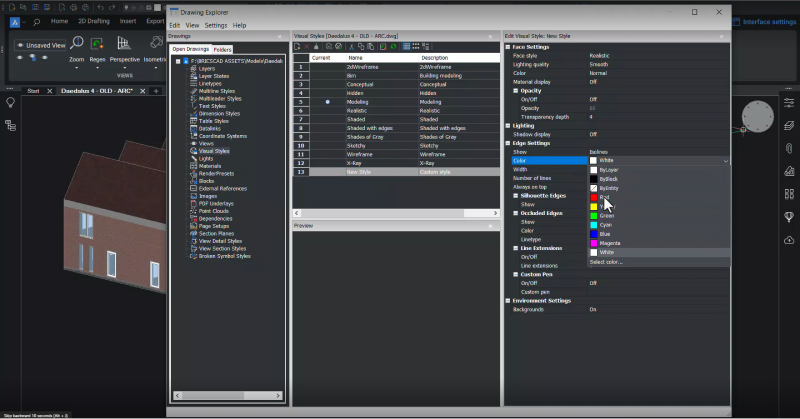Viewport: 800px width, 419px height.
Task: Open the hot-air balloon panel icon on right sidebar
Action: coord(789,217)
